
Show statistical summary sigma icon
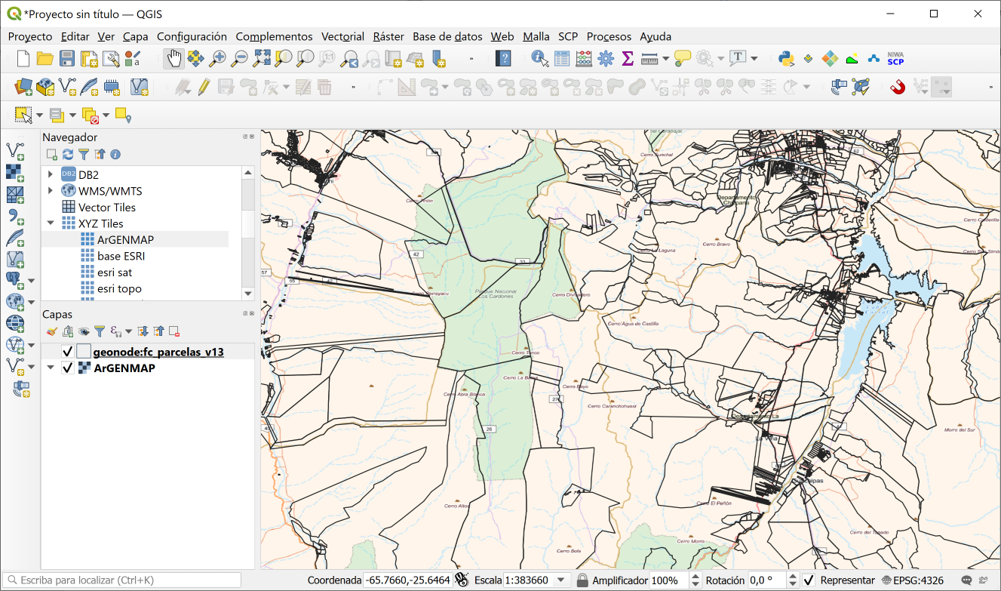628,59
